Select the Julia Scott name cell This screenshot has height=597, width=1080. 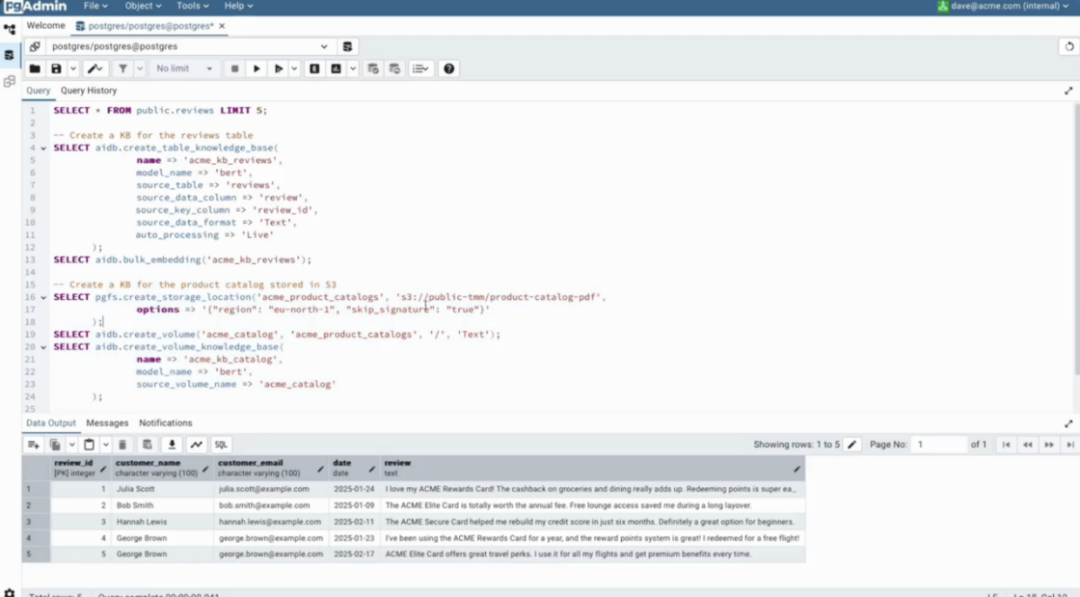pos(162,489)
